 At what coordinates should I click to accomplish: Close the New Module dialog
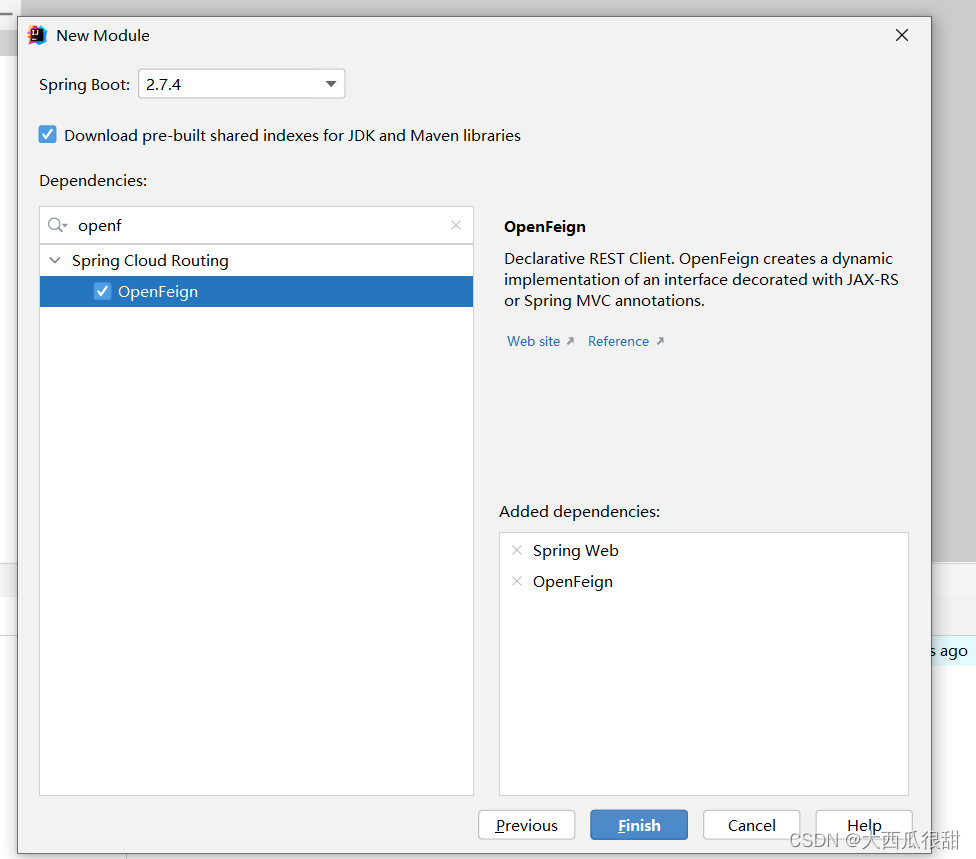coord(901,35)
